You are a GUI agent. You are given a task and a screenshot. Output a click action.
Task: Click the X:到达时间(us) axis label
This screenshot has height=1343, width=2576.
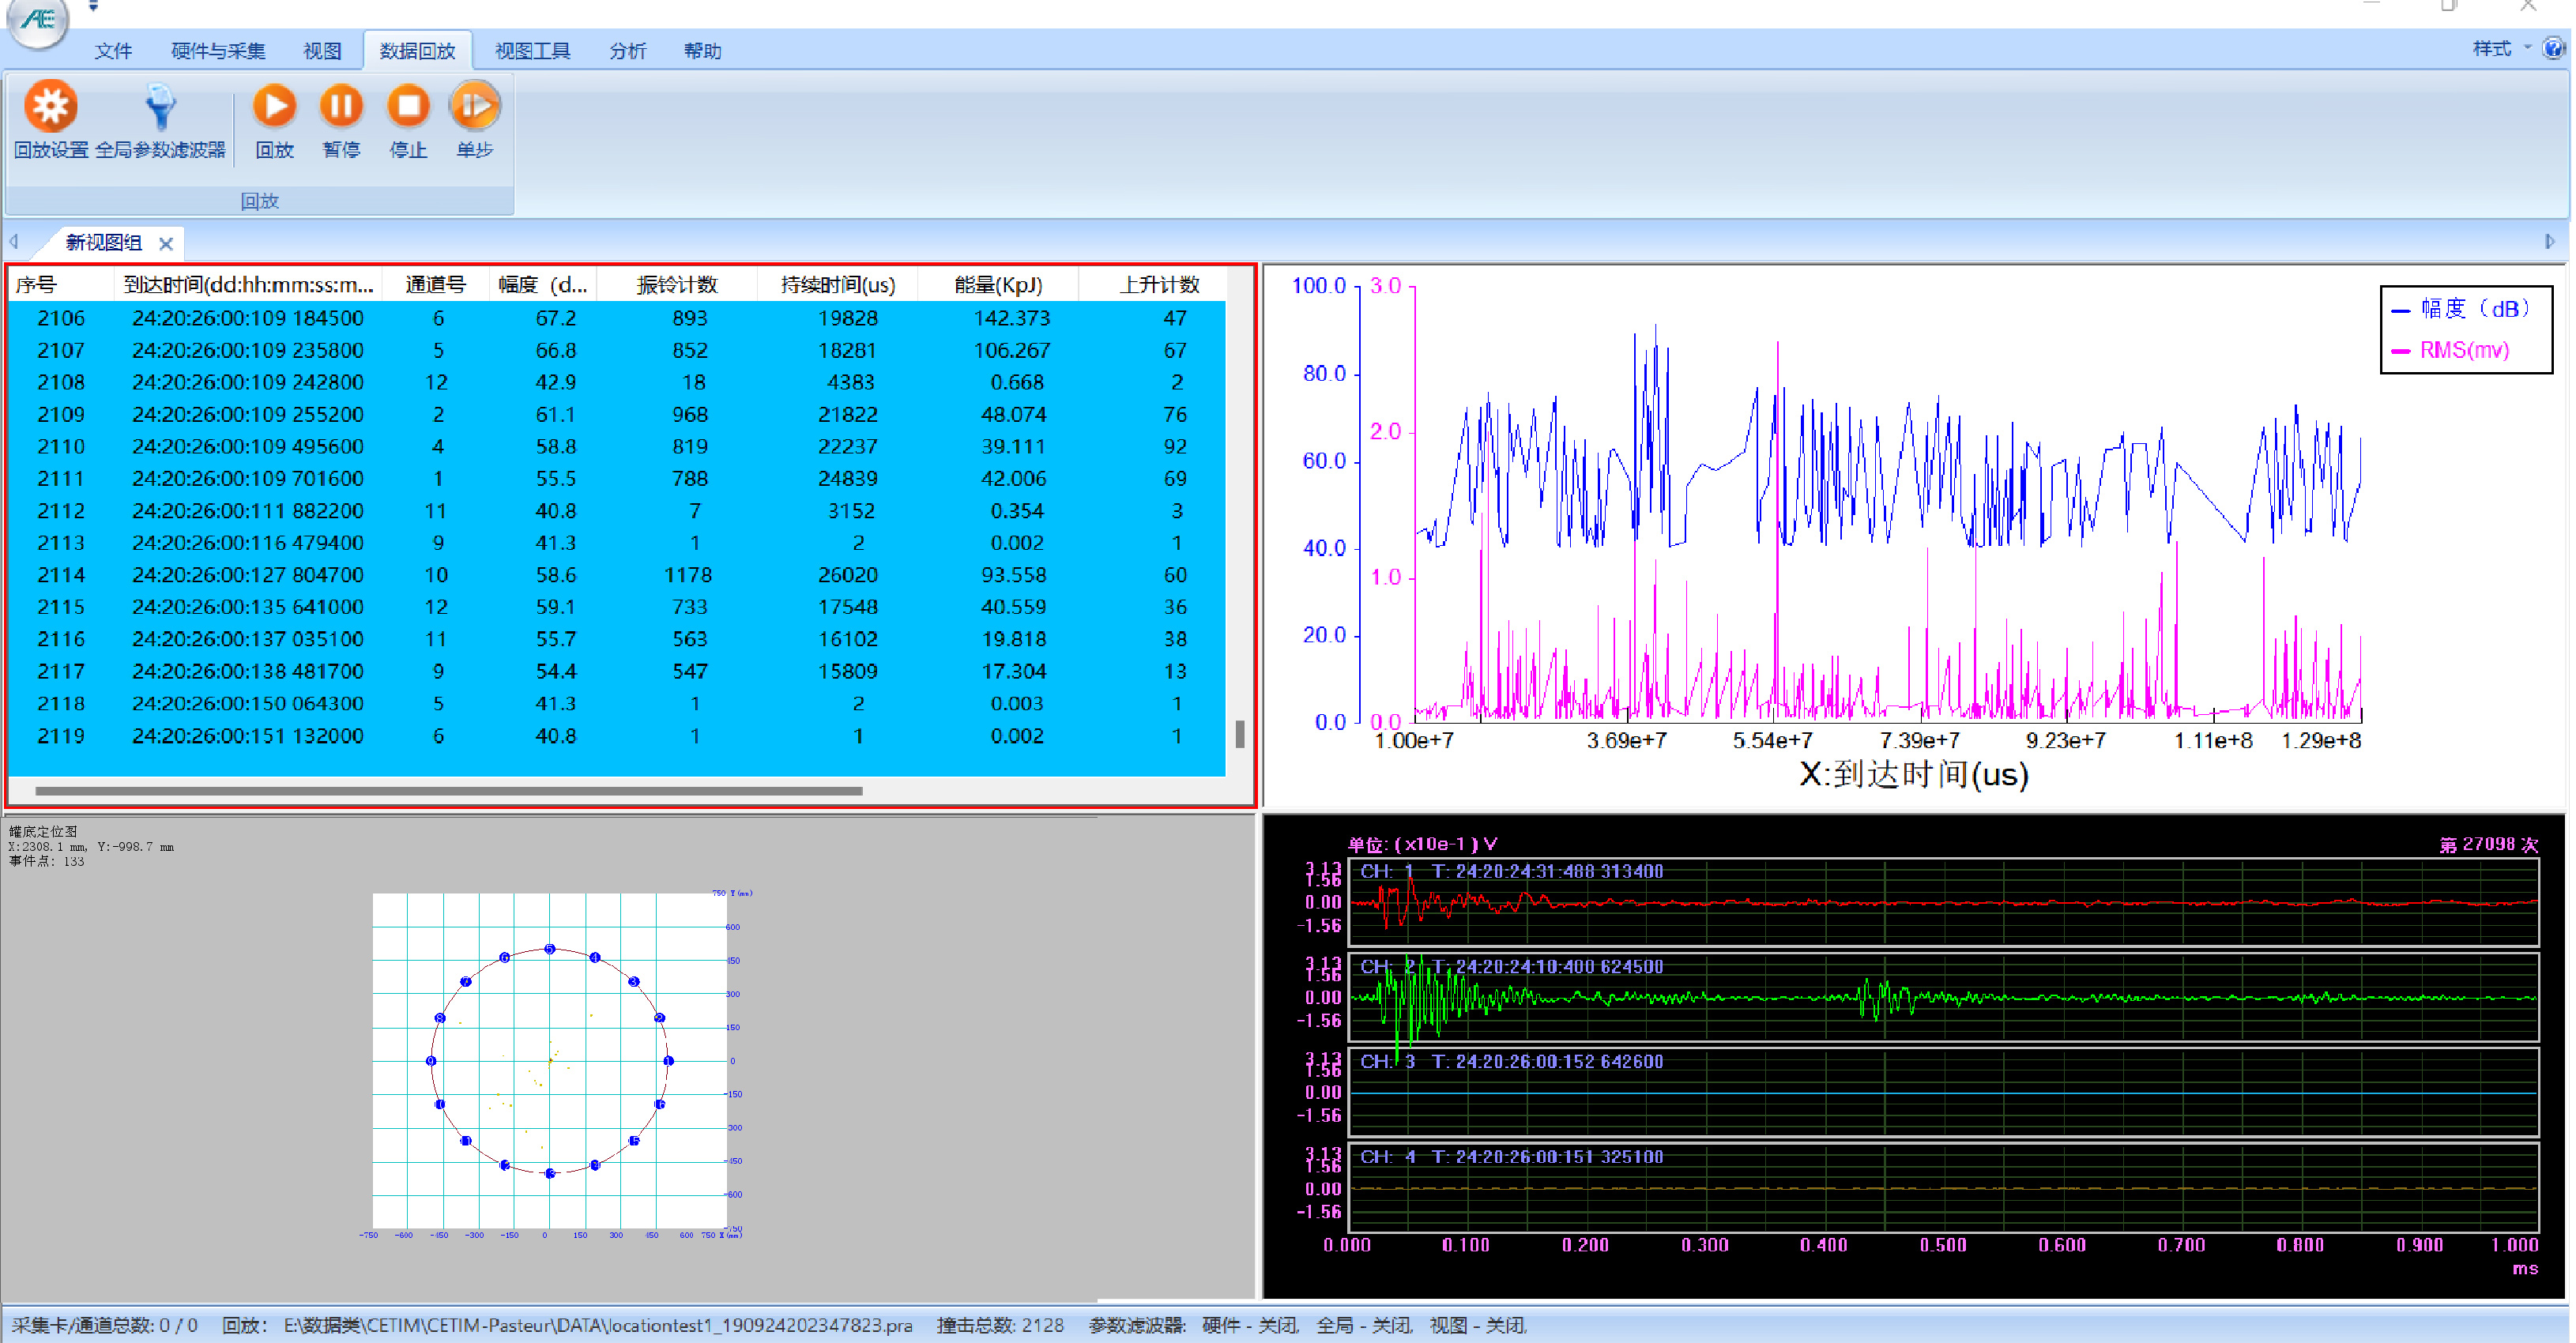pyautogui.click(x=1913, y=774)
